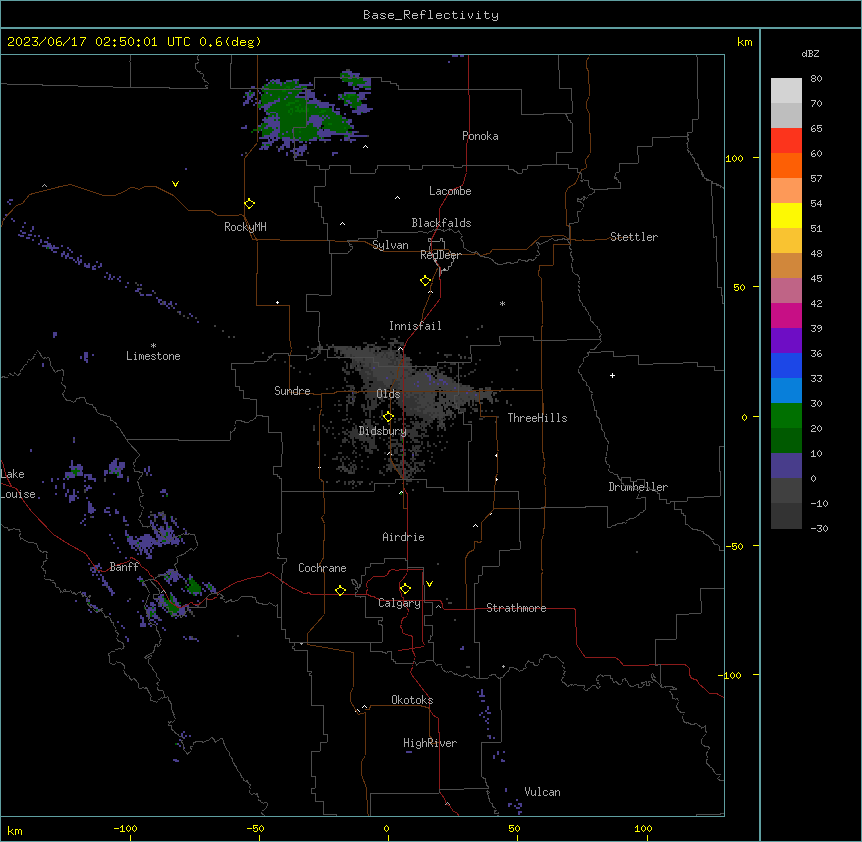Viewport: 862px width, 842px height.
Task: Select the yellow V marker northwest of RockyMH
Action: click(175, 184)
